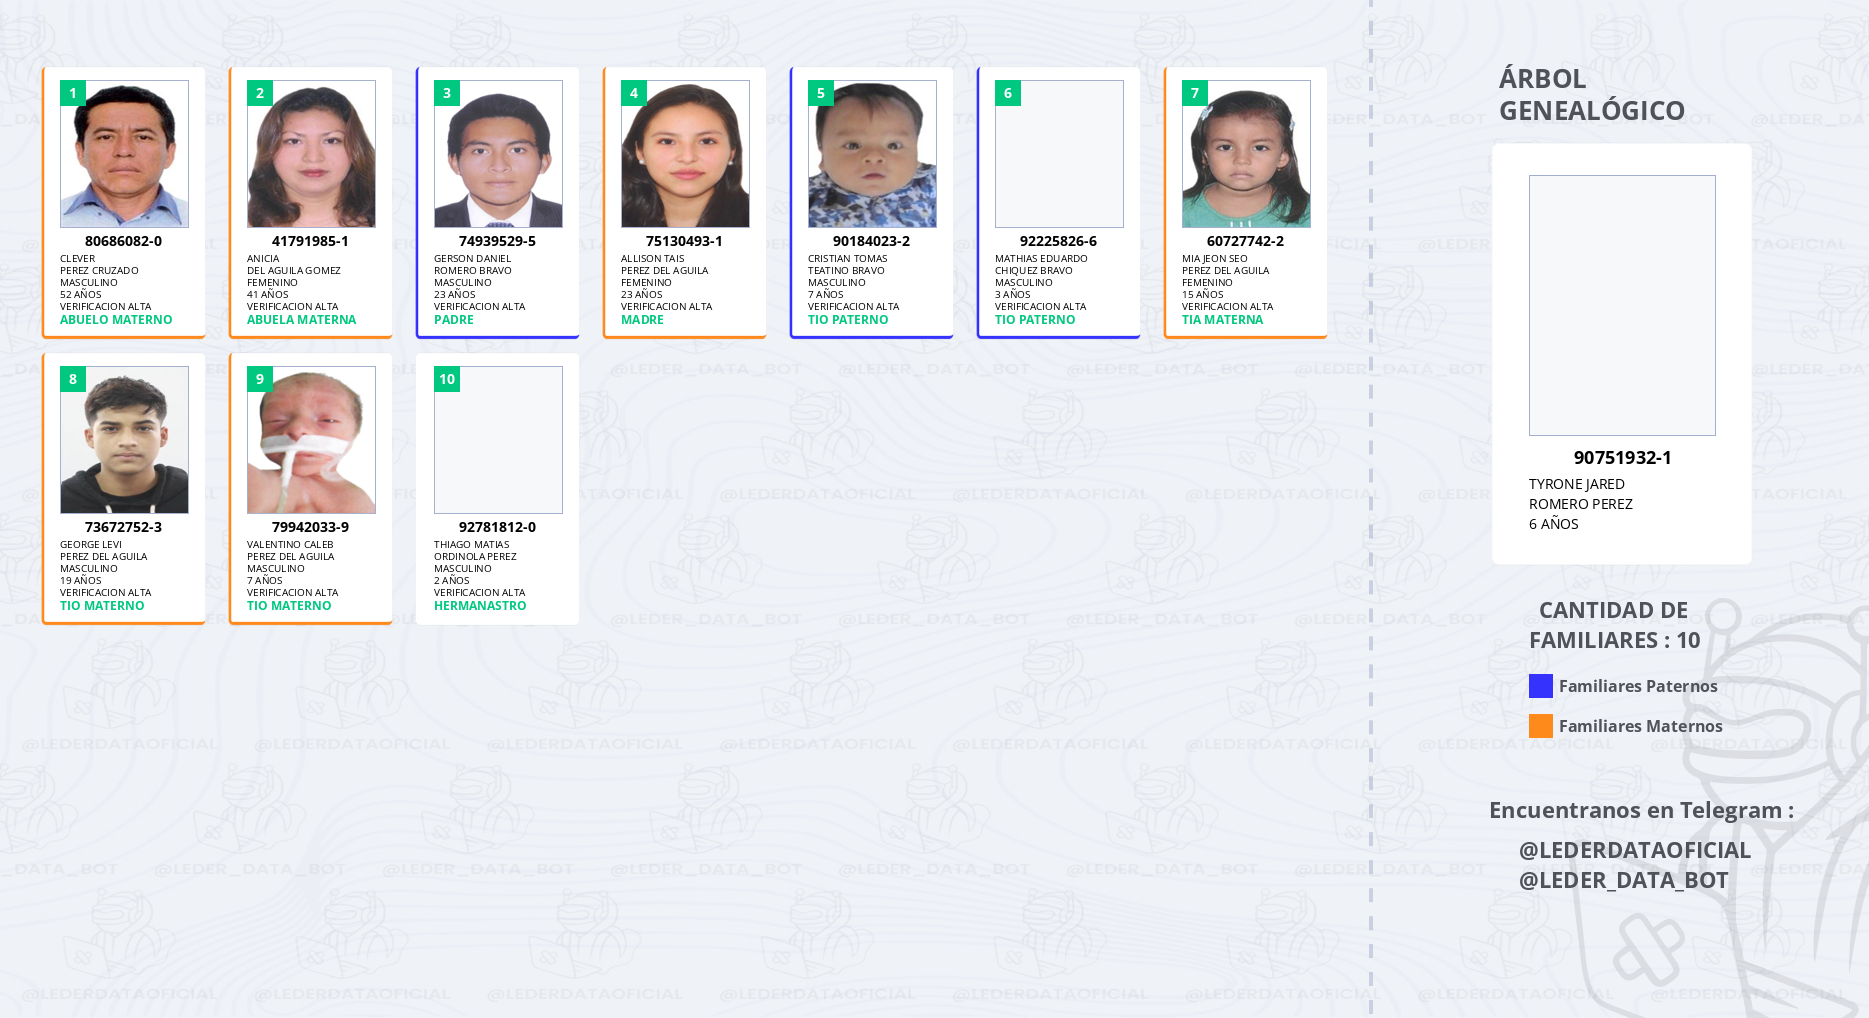Click the empty photo placeholder on card 6

(x=1059, y=154)
